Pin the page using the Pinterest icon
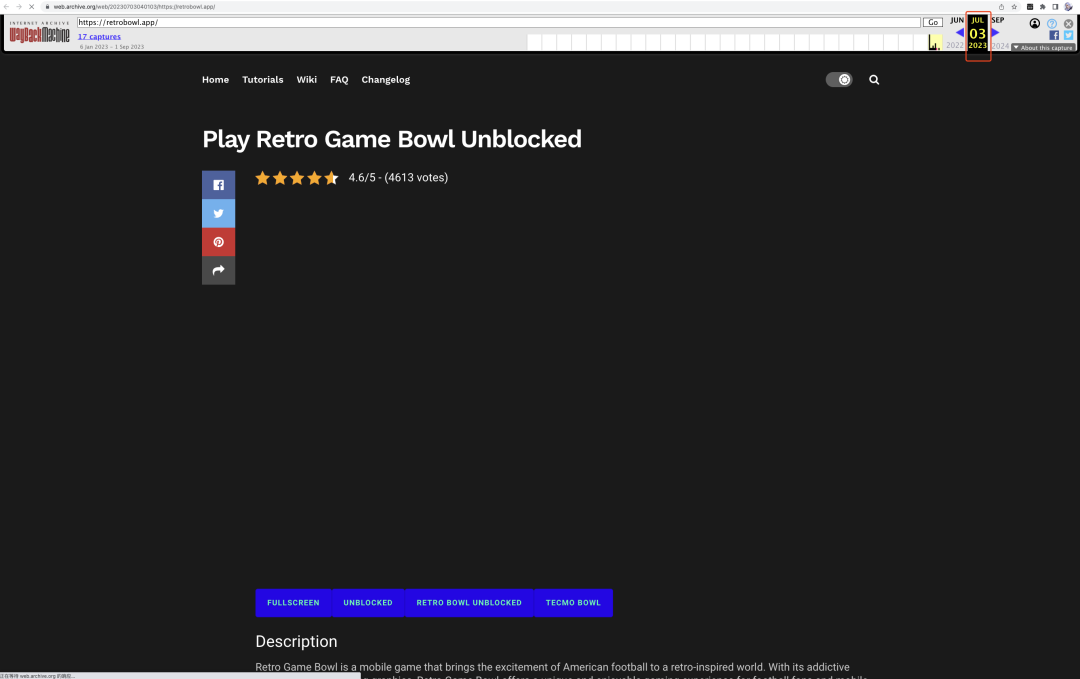This screenshot has width=1080, height=679. coord(218,242)
